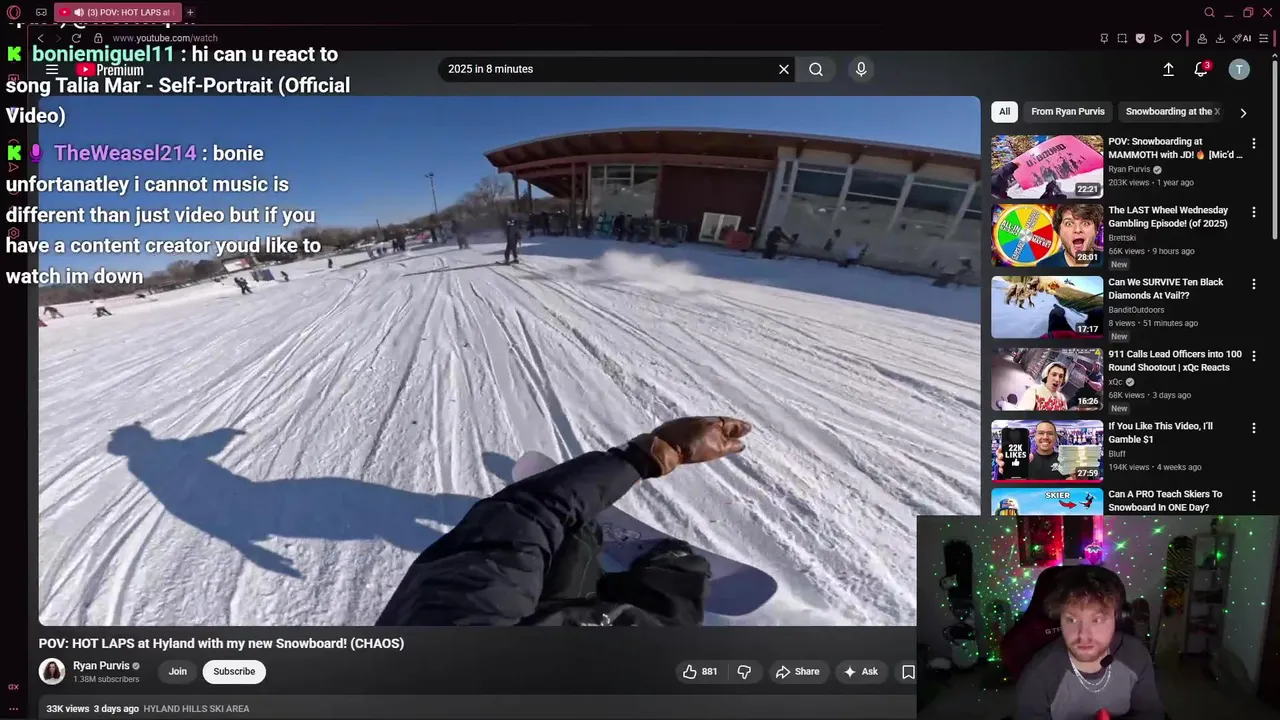
Task: Clear the YouTube search text
Action: (784, 69)
